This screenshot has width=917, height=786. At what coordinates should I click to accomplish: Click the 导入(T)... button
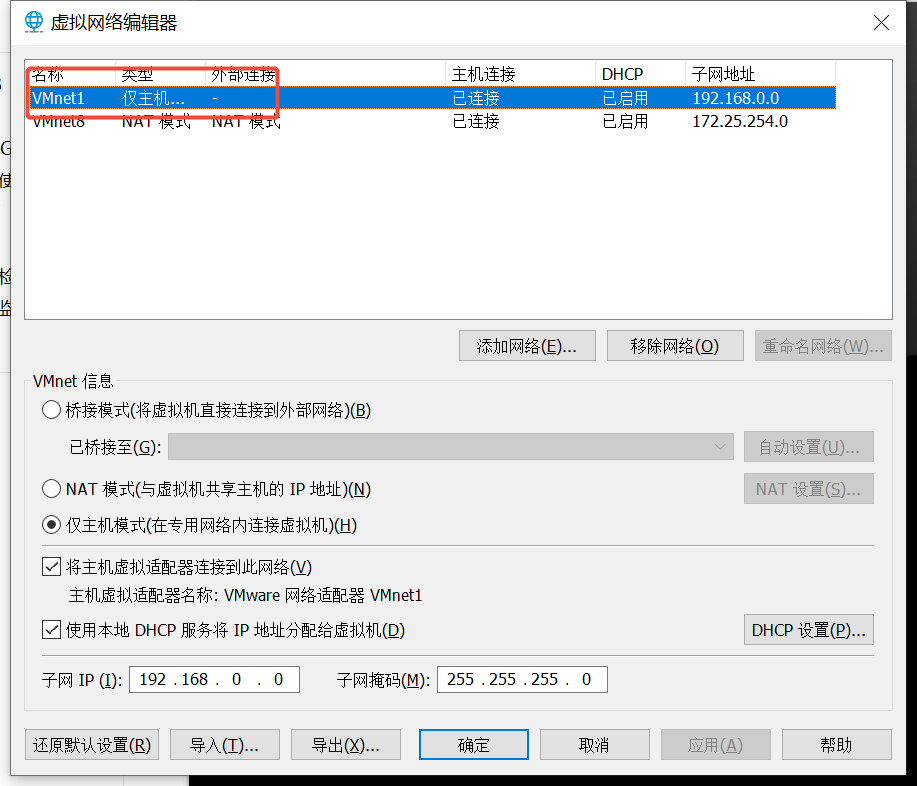(x=225, y=744)
